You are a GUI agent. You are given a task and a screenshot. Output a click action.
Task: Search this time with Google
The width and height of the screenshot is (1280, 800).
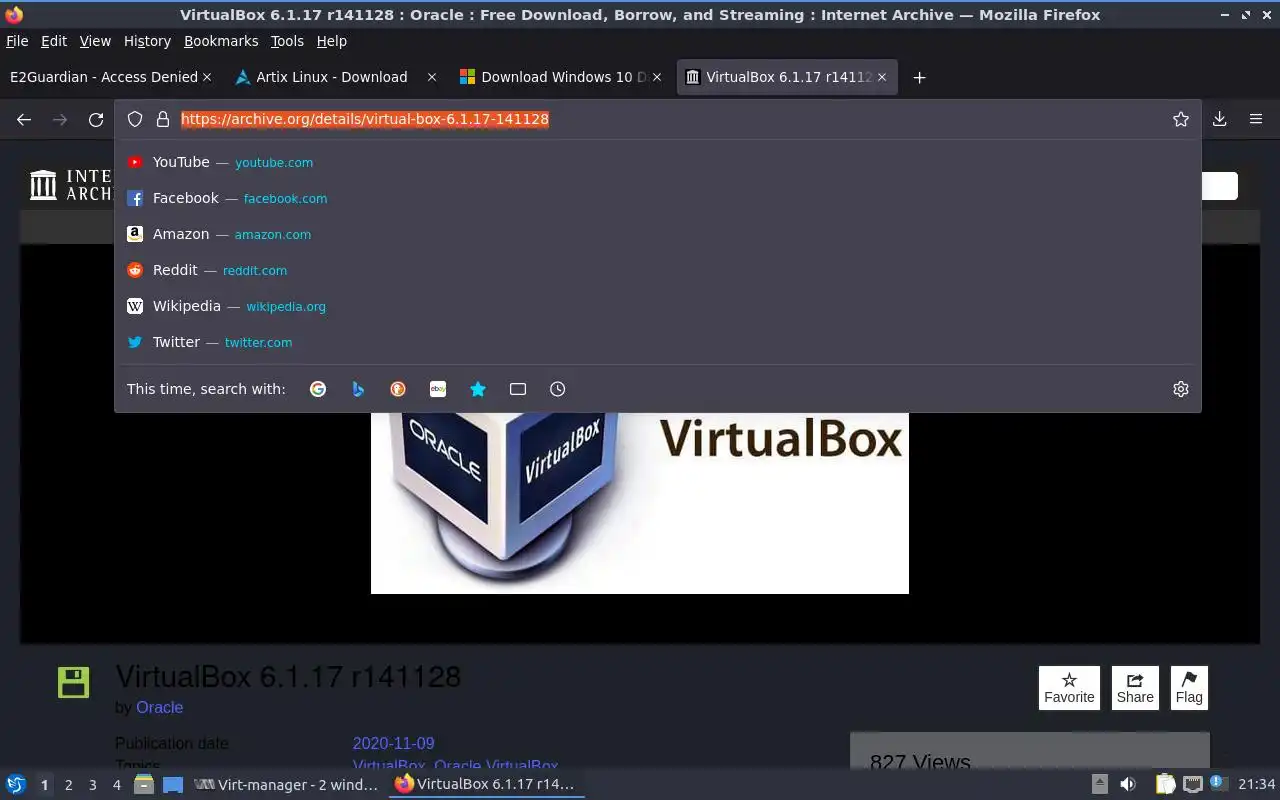[318, 389]
